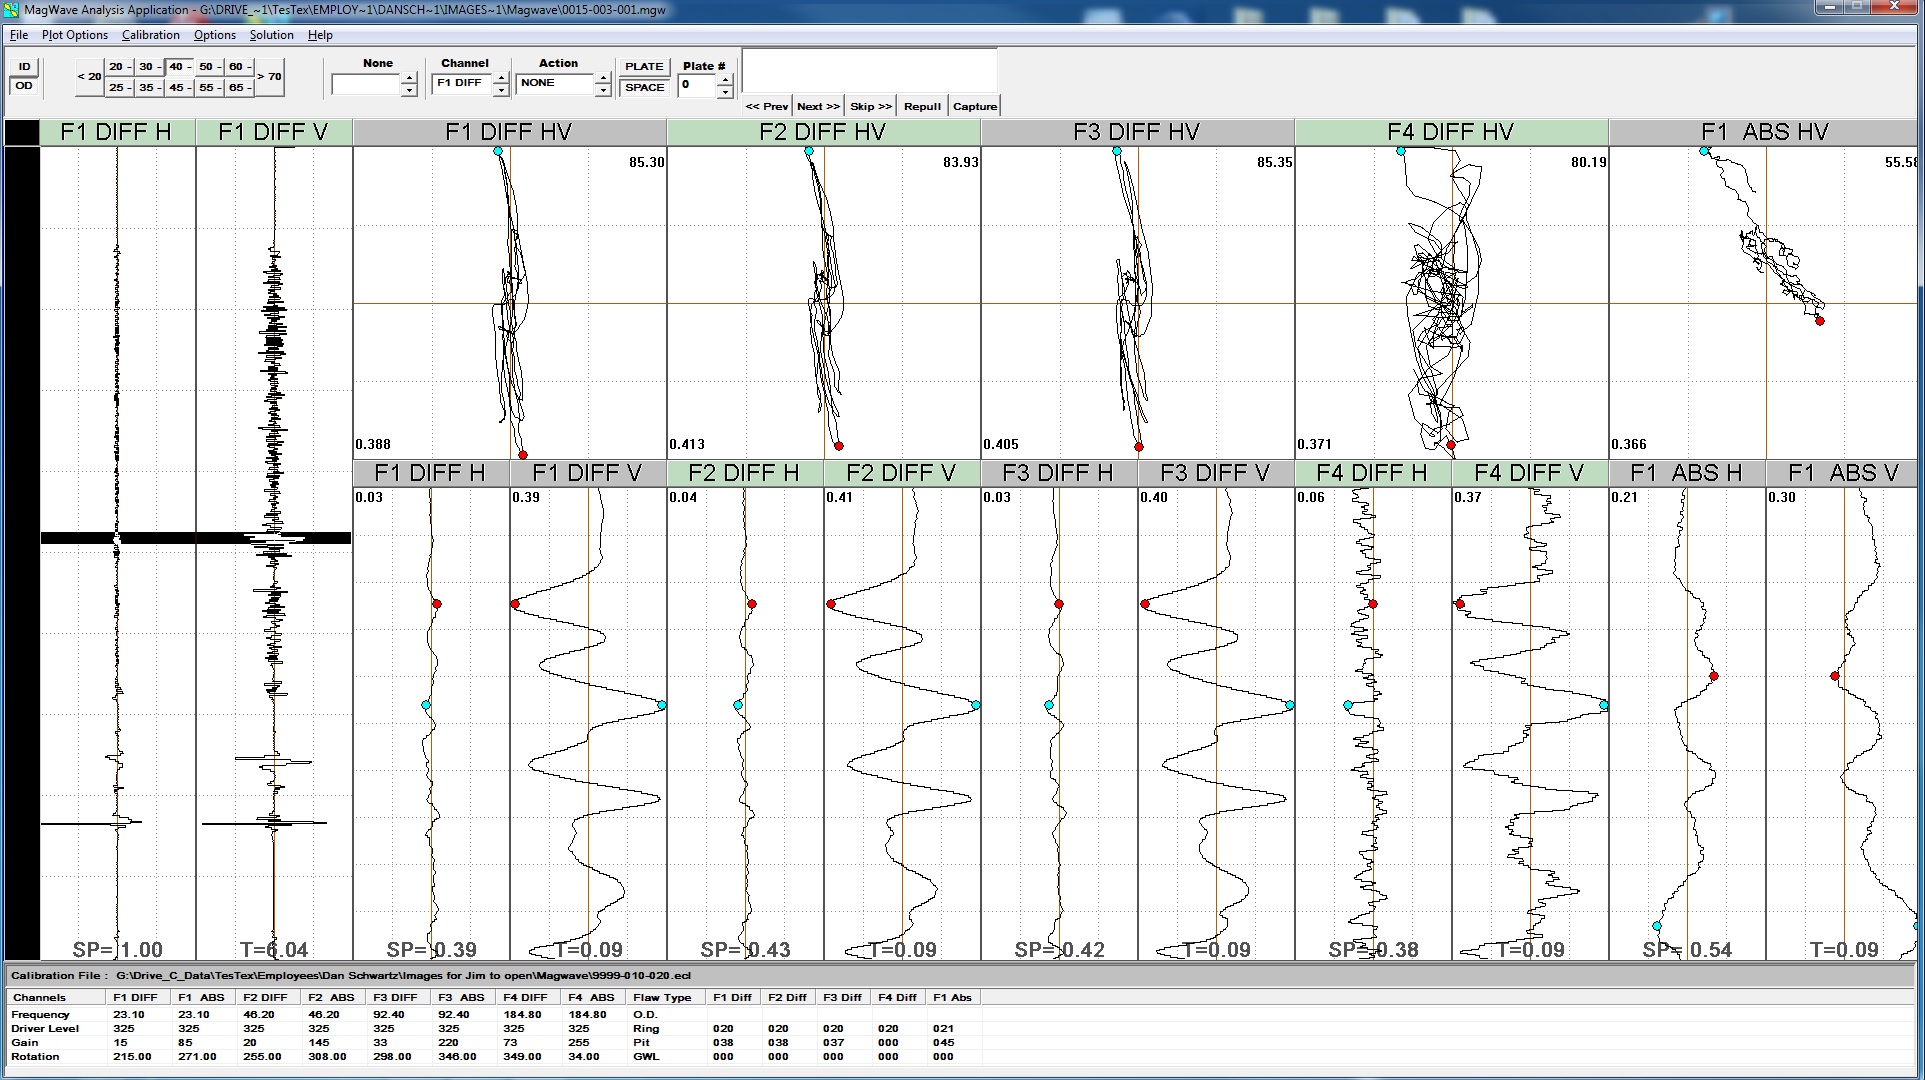Select the F1 DIFF HV plot header

[510, 132]
